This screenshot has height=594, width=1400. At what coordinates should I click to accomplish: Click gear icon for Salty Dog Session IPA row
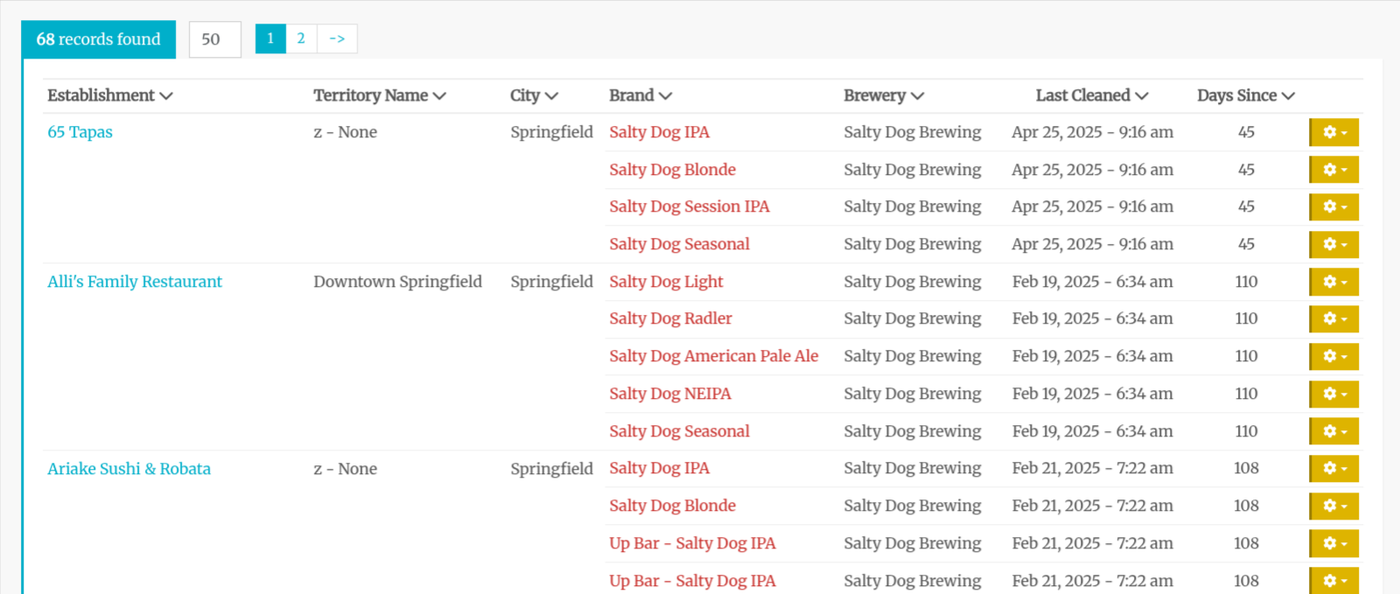tap(1334, 207)
